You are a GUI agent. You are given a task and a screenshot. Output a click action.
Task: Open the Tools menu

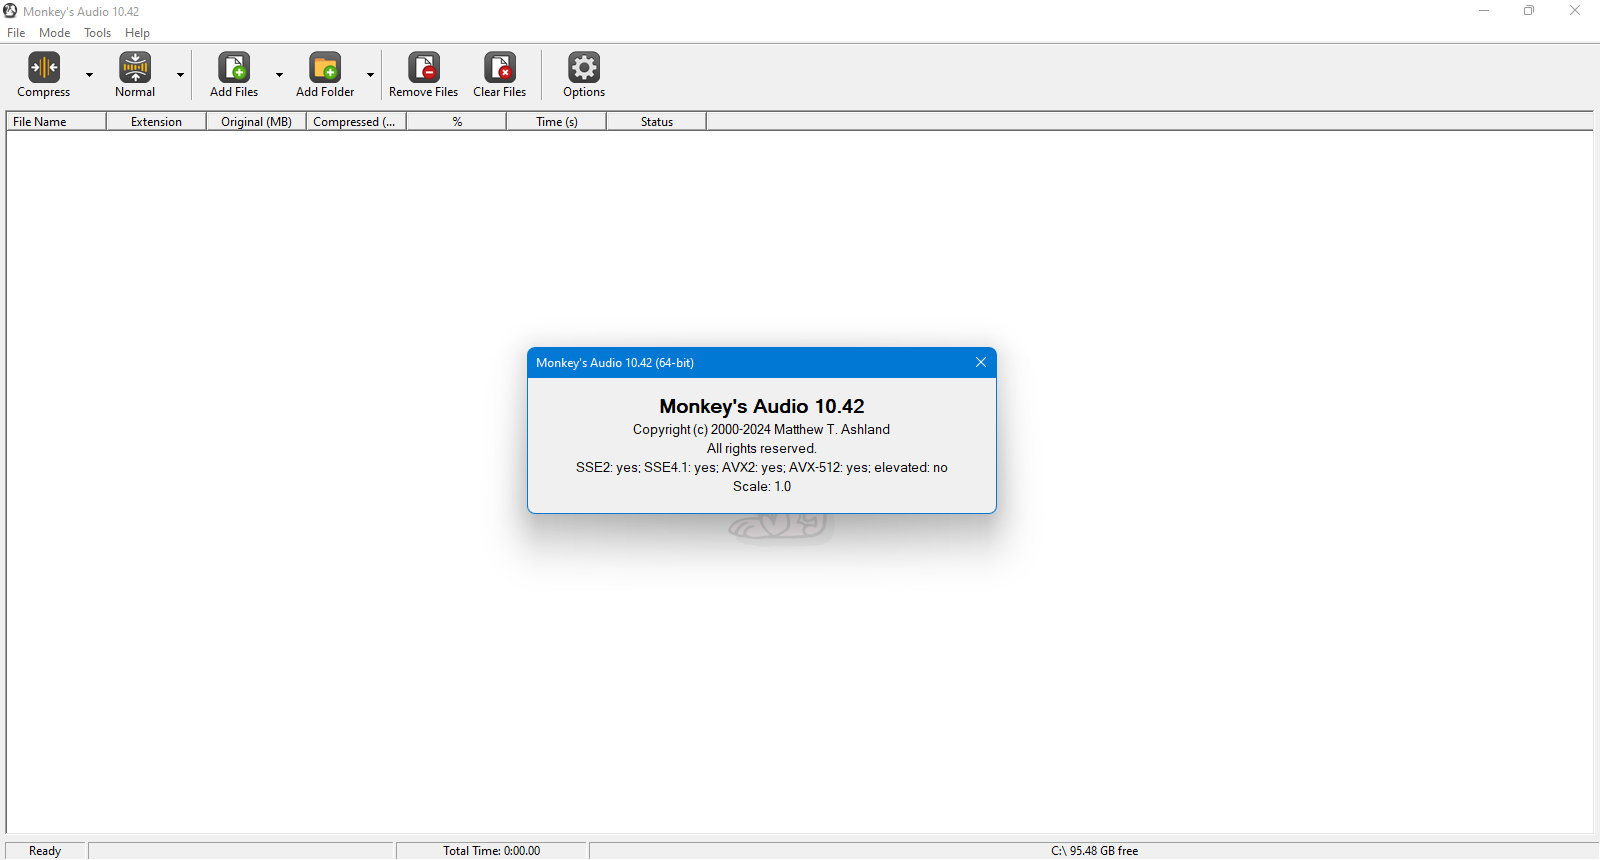98,33
